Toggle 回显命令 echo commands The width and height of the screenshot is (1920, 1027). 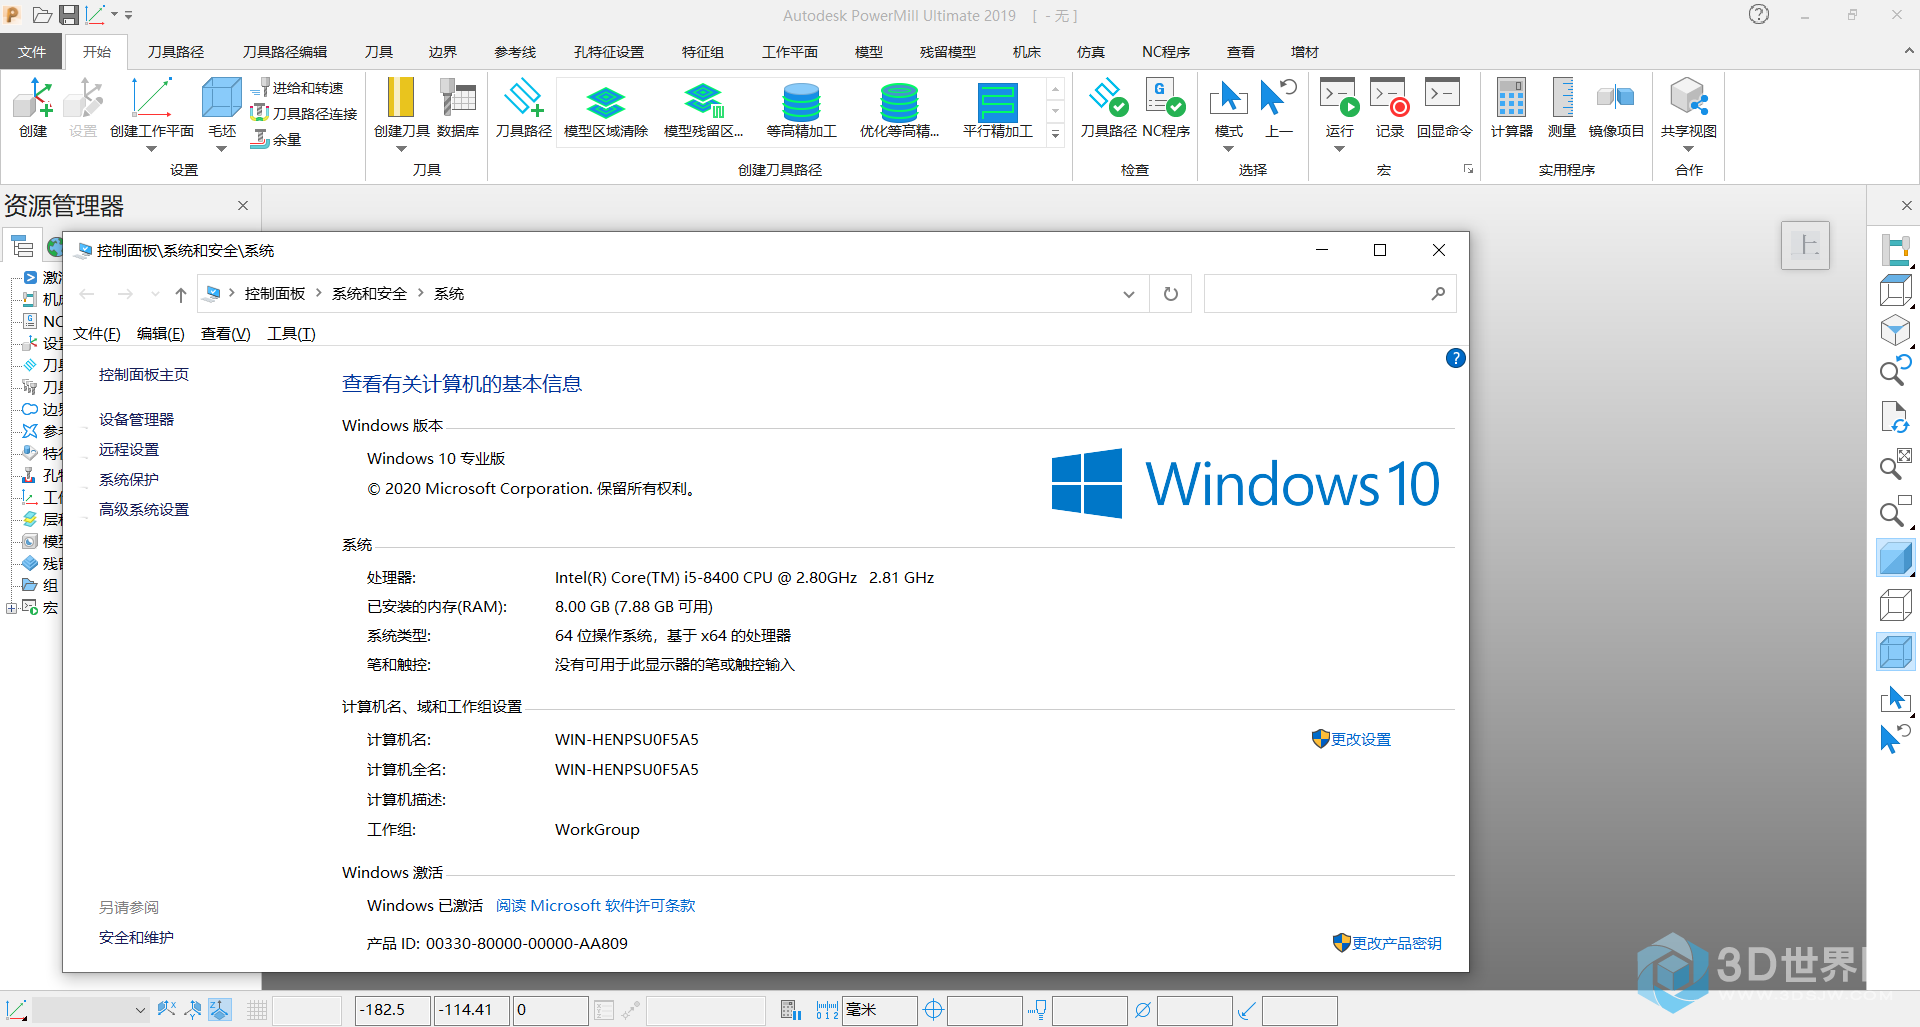point(1444,108)
